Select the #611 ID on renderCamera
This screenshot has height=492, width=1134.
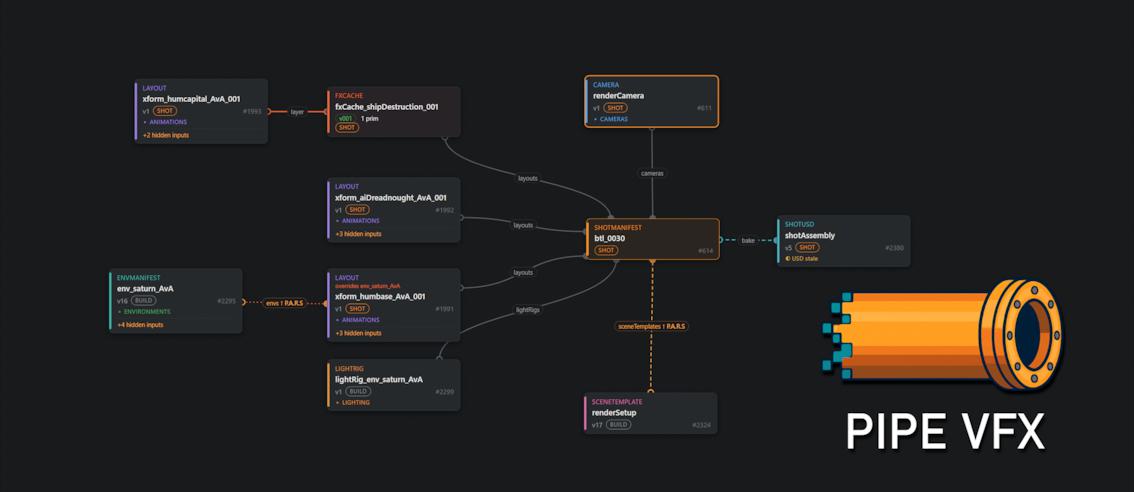click(704, 108)
